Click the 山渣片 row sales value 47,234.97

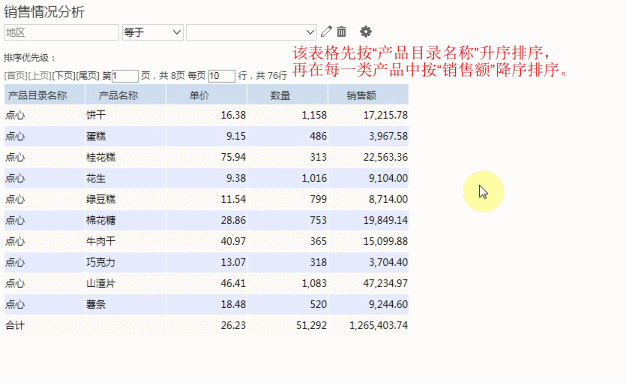tap(385, 284)
